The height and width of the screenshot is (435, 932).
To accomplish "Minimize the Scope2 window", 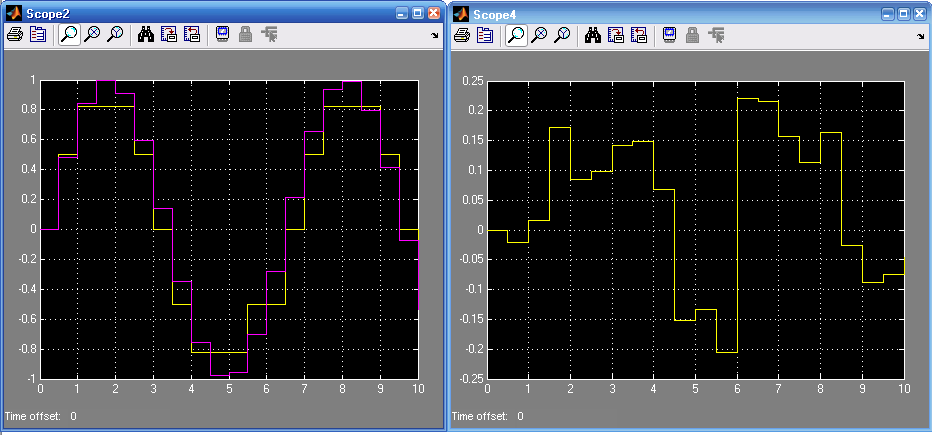I will 402,13.
